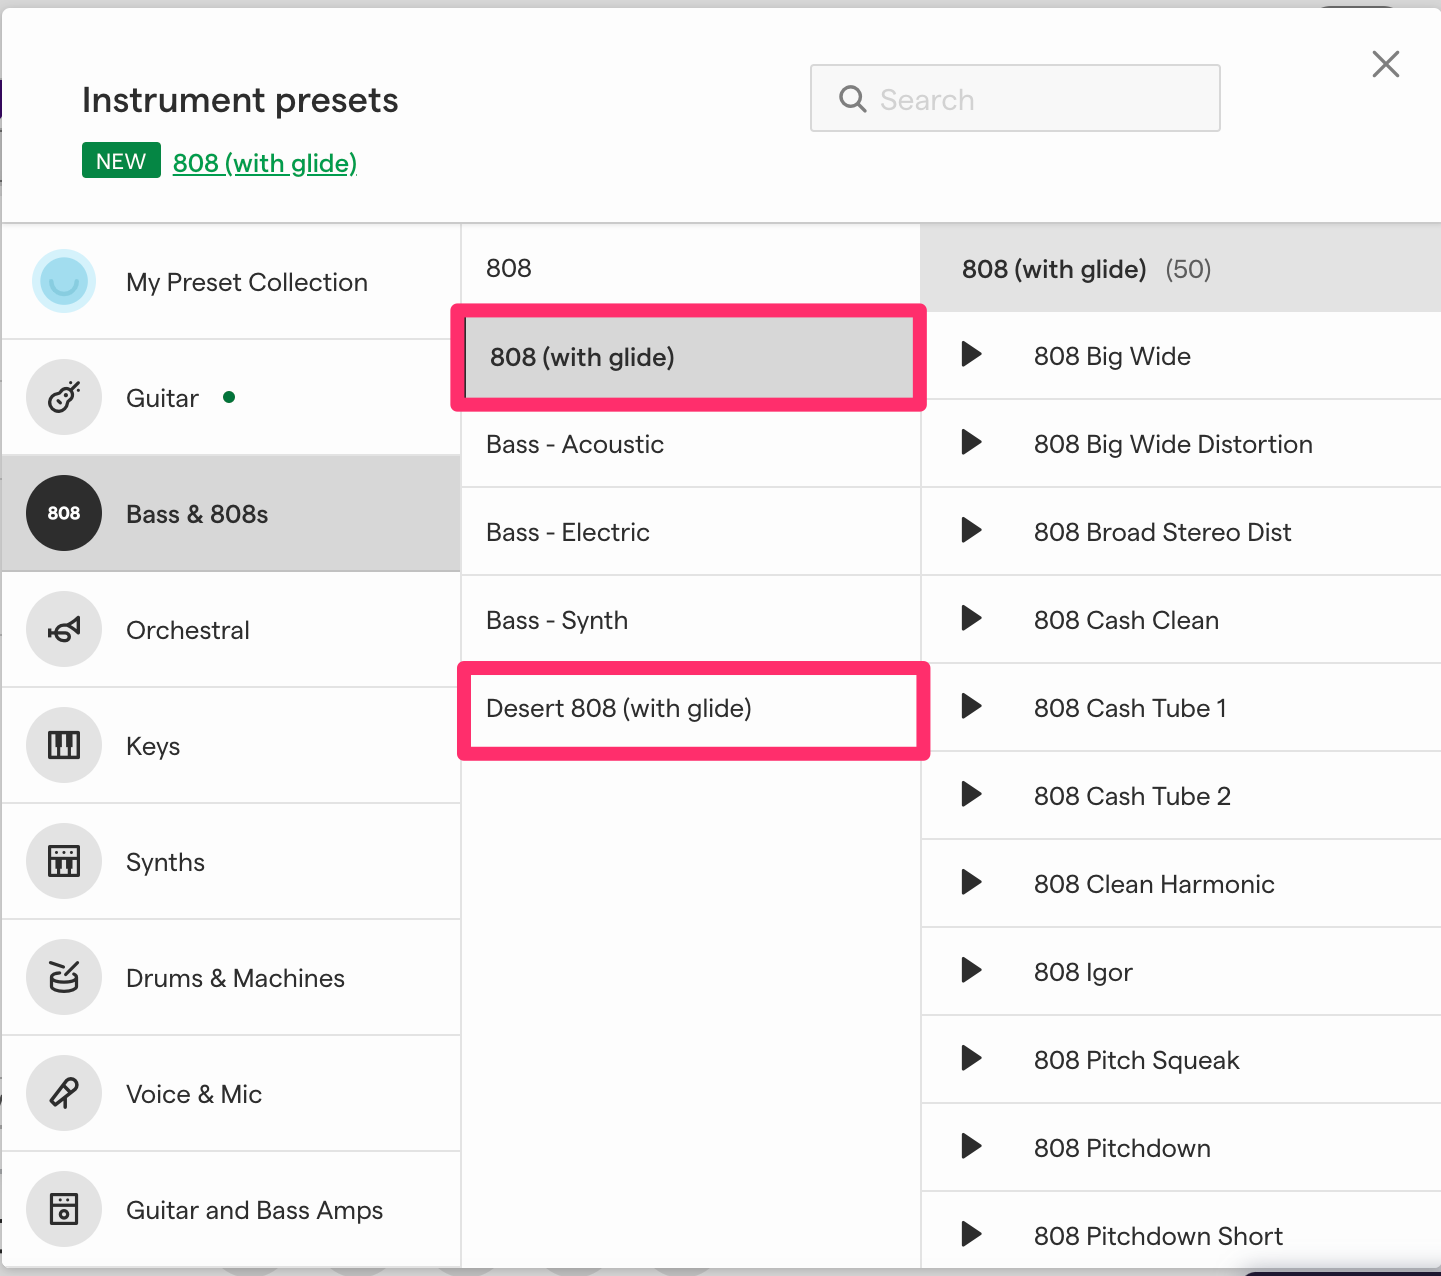Screen dimensions: 1441x1276
Task: Select the Bass & 808s category label
Action: click(x=197, y=514)
